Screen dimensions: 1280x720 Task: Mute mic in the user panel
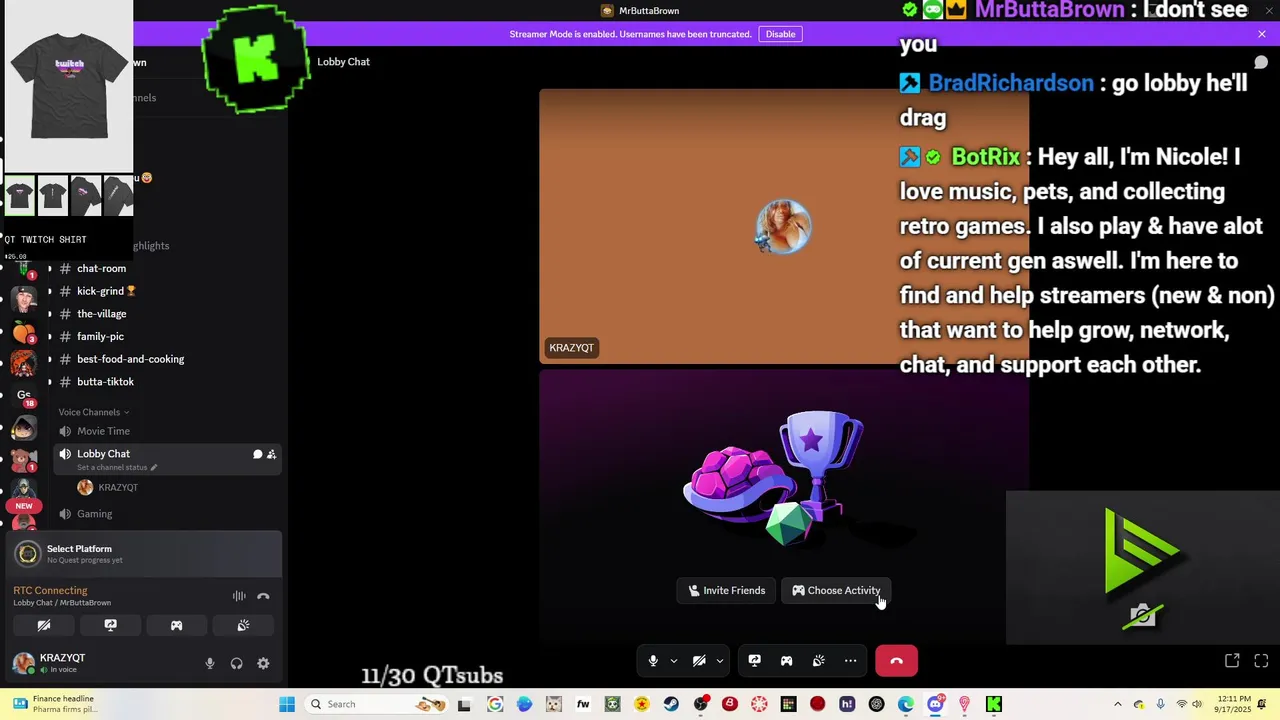coord(210,663)
